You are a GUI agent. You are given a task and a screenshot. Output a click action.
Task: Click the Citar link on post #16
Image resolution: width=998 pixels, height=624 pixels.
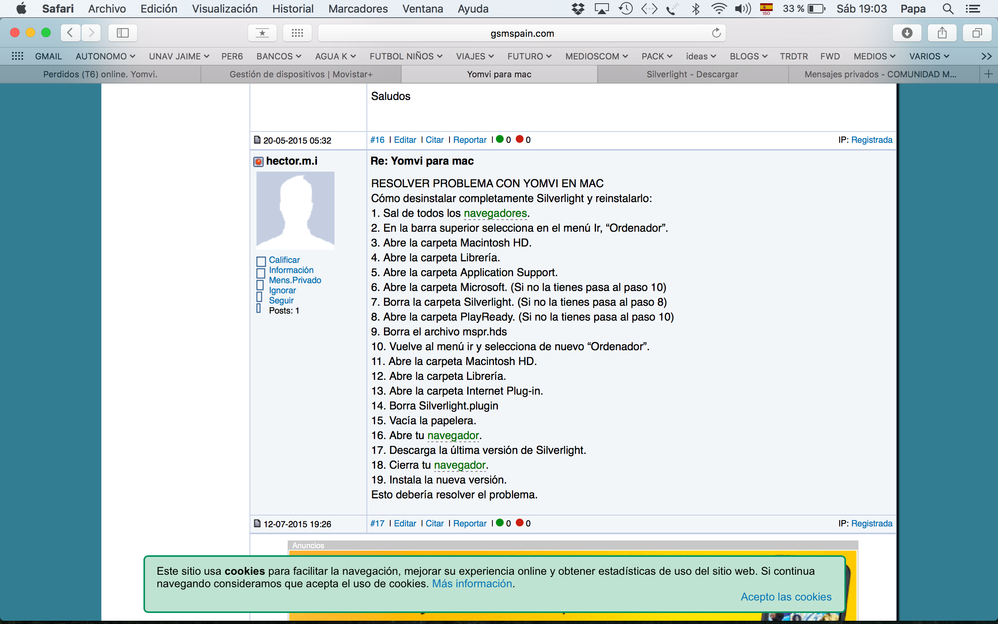[435, 140]
